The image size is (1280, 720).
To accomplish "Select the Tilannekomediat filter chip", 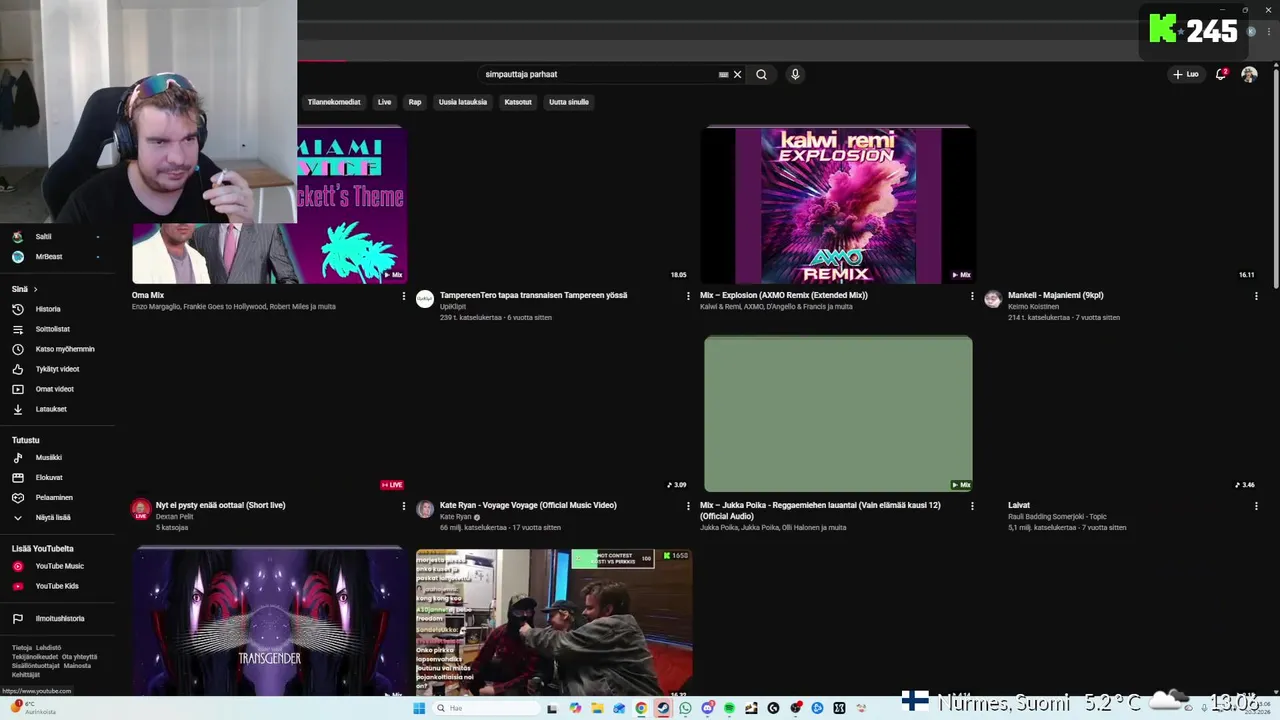I will [x=334, y=102].
